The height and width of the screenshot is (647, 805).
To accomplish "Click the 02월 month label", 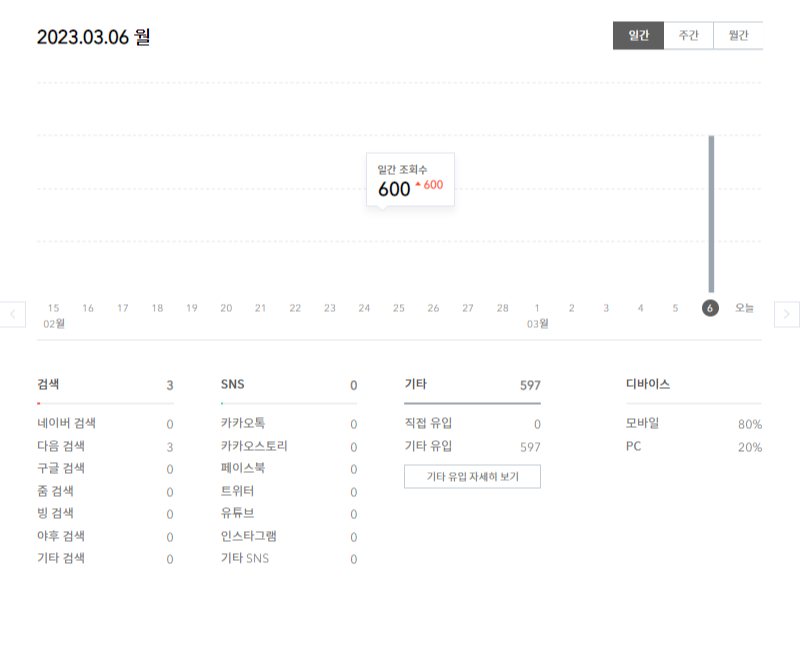I will point(54,324).
